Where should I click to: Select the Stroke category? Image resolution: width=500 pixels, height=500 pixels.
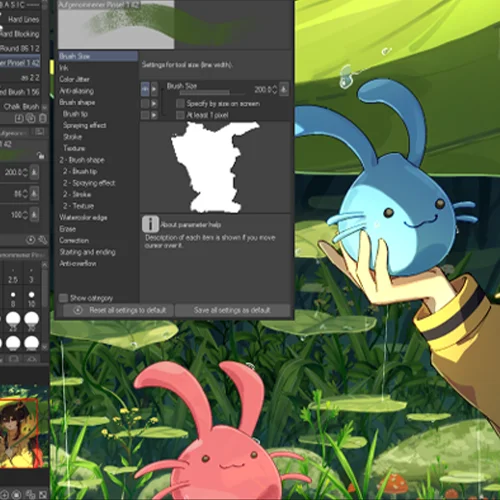pyautogui.click(x=98, y=137)
